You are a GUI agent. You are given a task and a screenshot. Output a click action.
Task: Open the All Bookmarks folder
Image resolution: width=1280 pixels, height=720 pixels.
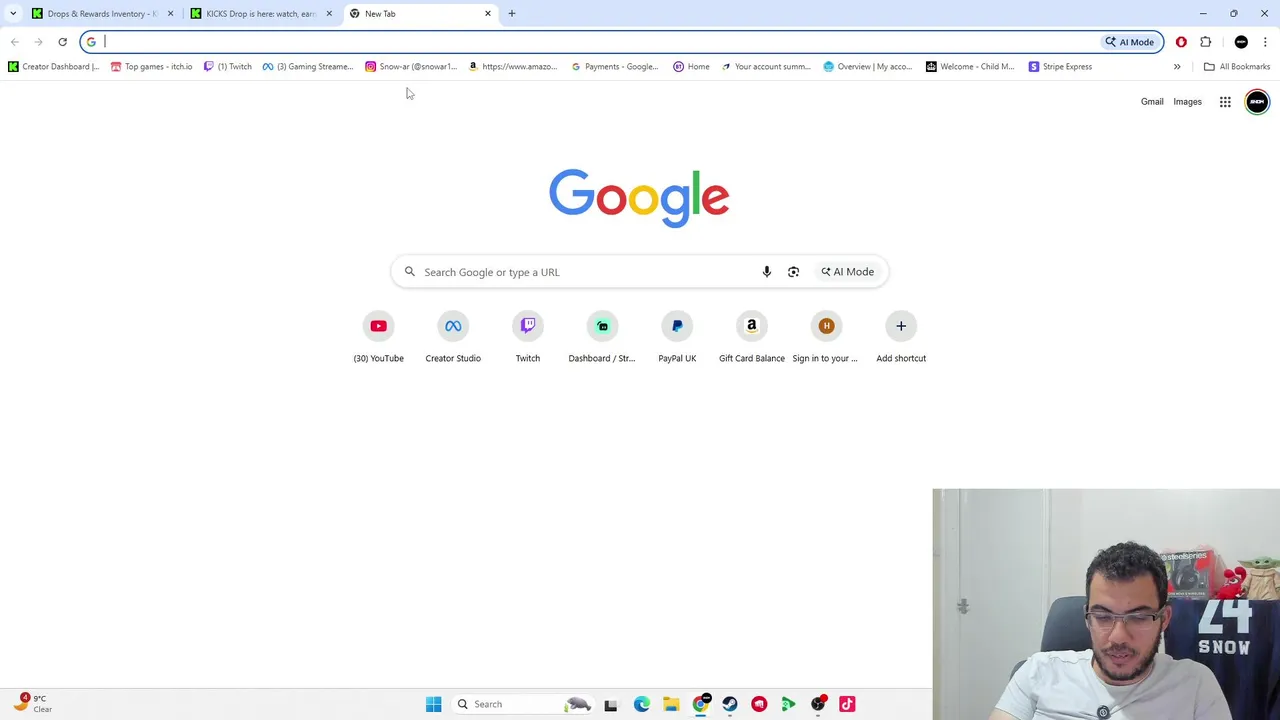point(1237,67)
